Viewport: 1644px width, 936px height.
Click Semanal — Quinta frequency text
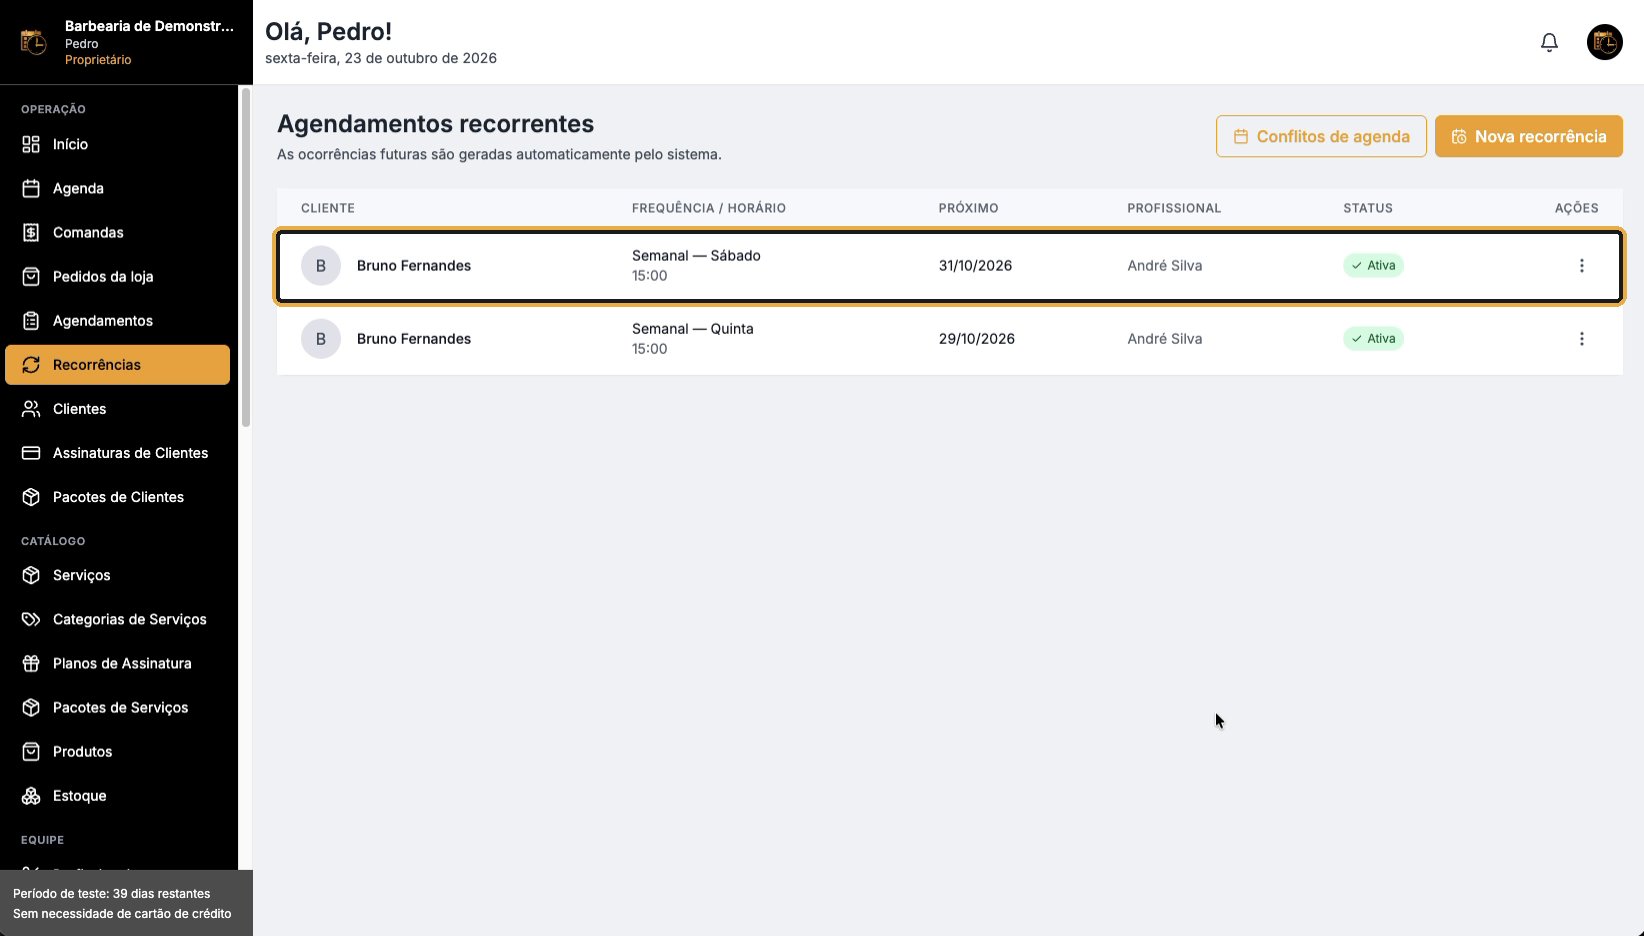pyautogui.click(x=693, y=328)
